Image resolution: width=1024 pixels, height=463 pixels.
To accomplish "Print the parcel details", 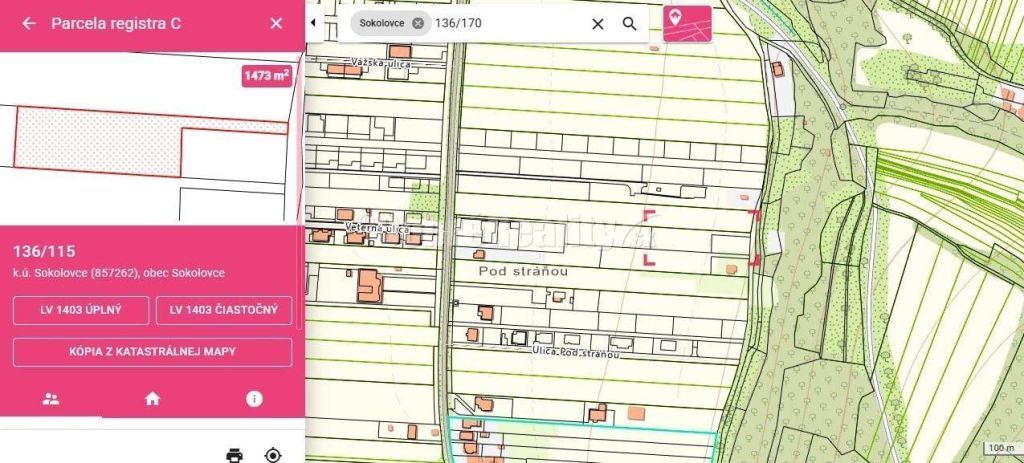I will (x=234, y=455).
